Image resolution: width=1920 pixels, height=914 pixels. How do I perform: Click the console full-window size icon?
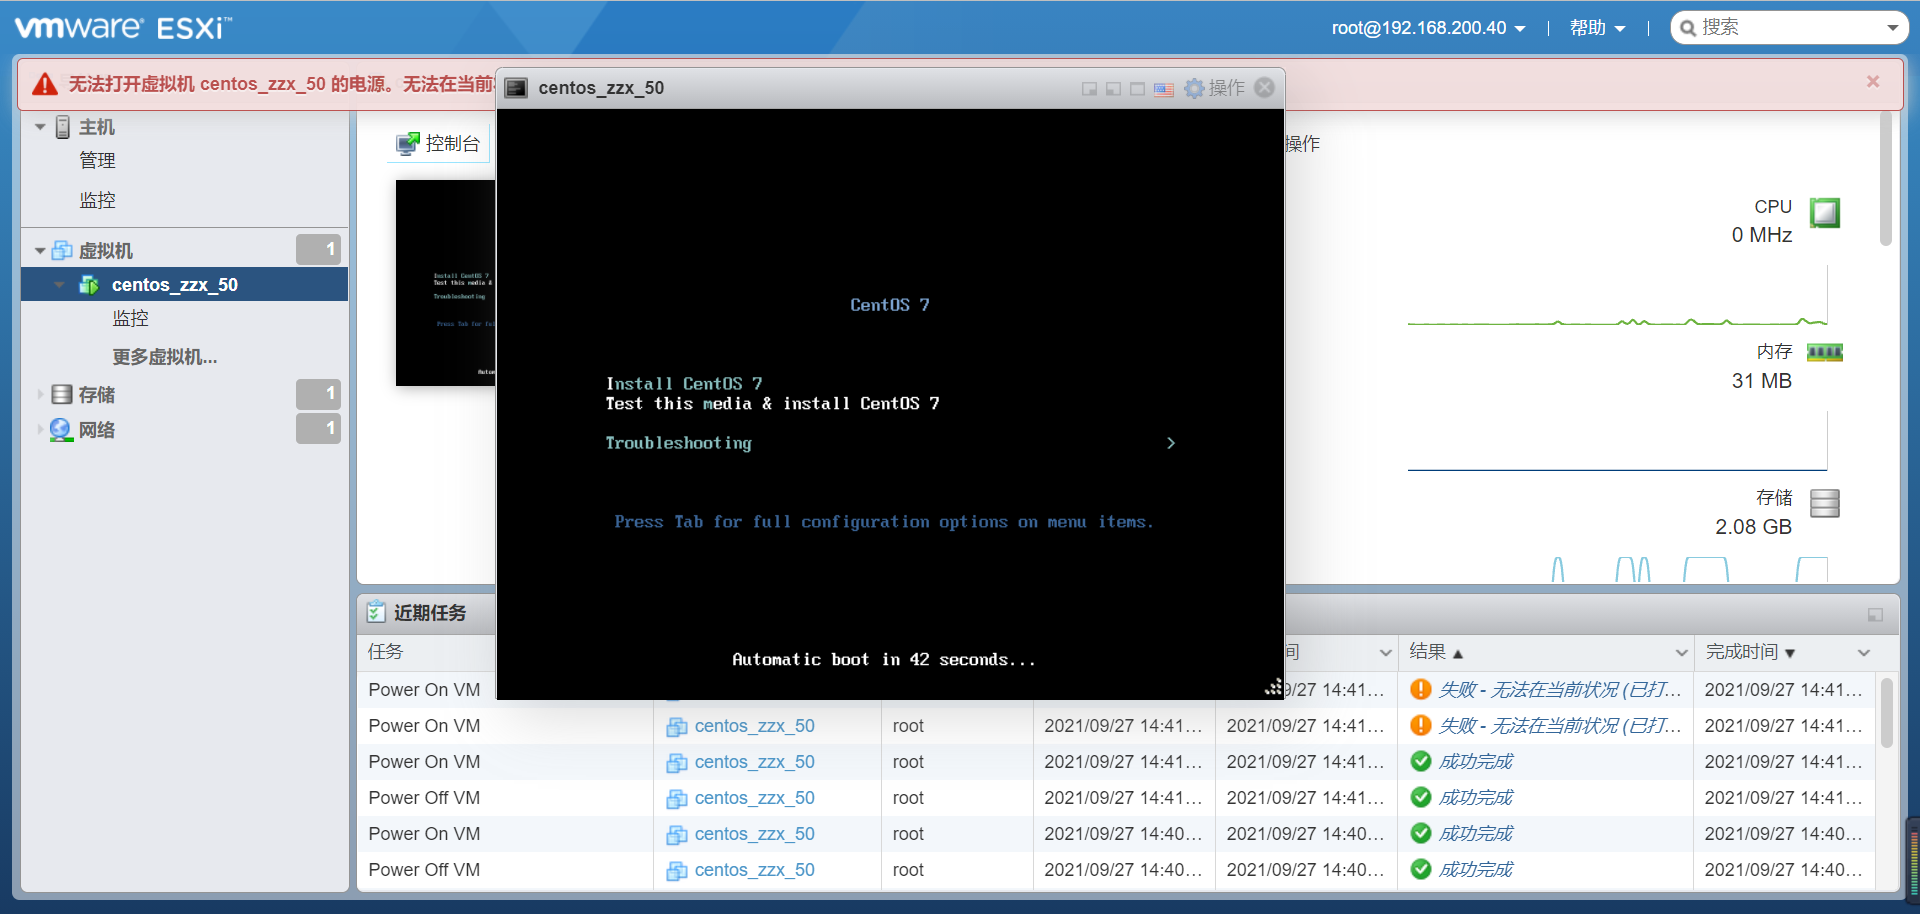pos(1137,89)
